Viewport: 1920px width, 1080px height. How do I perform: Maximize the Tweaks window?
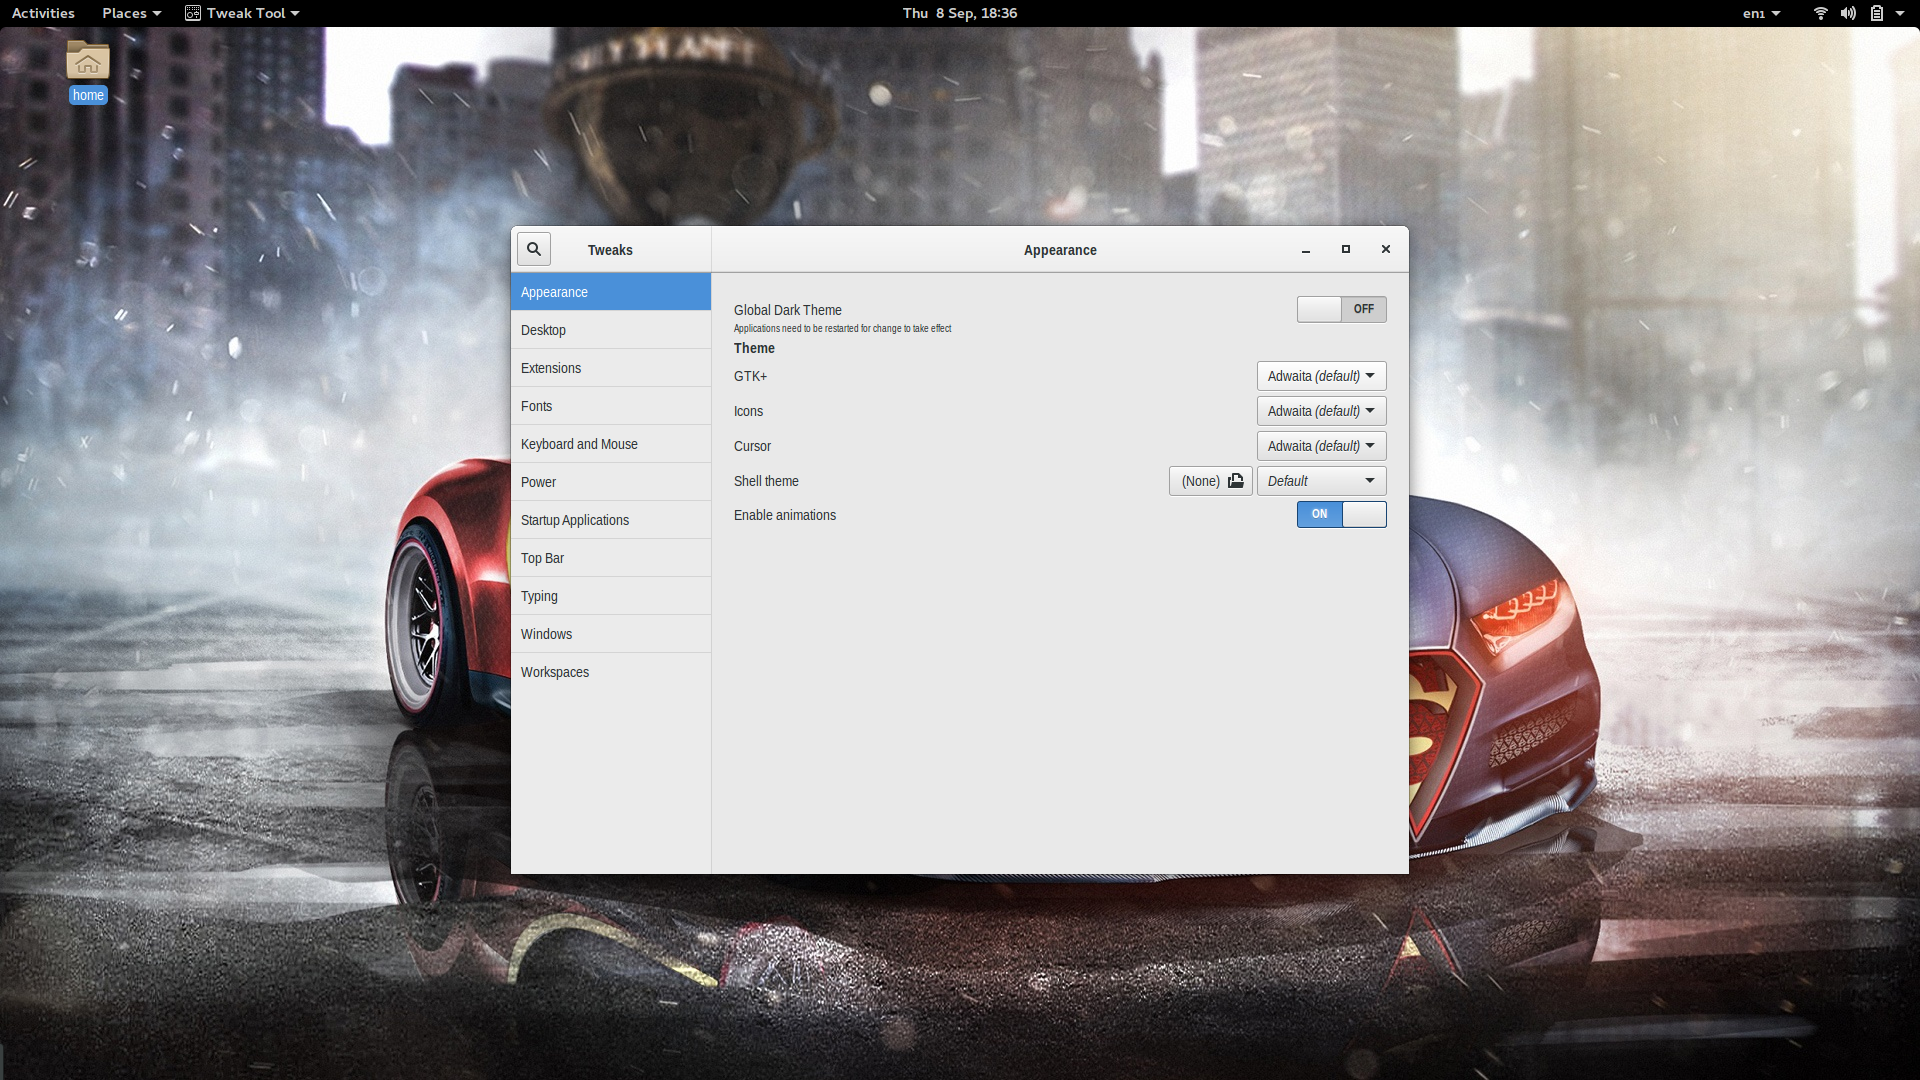pyautogui.click(x=1346, y=250)
